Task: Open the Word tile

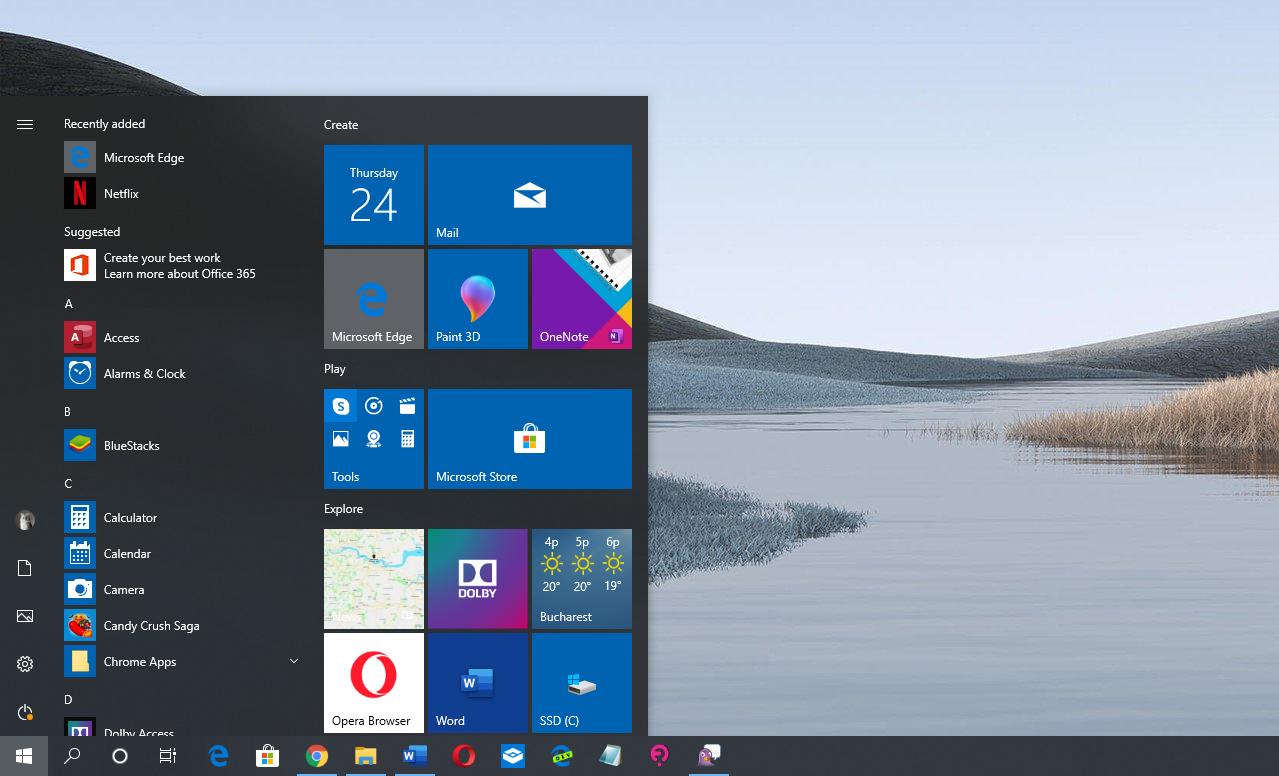Action: (x=478, y=683)
